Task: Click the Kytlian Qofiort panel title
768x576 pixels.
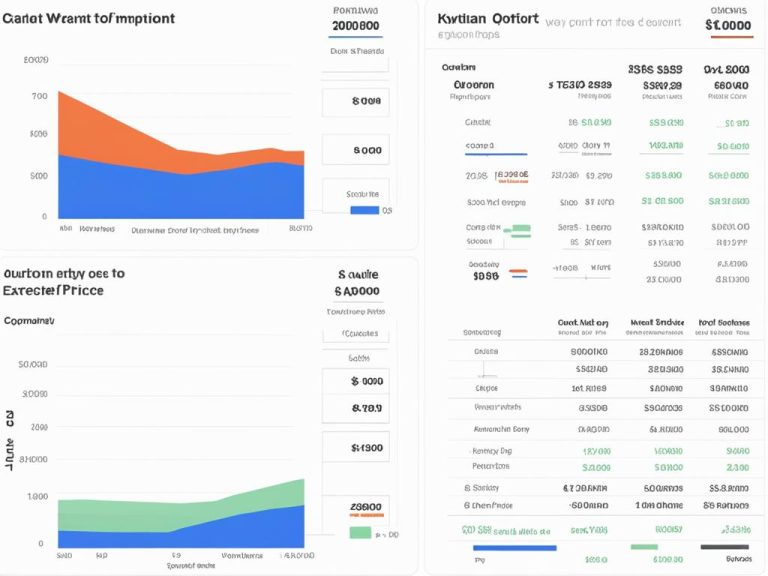Action: (488, 19)
